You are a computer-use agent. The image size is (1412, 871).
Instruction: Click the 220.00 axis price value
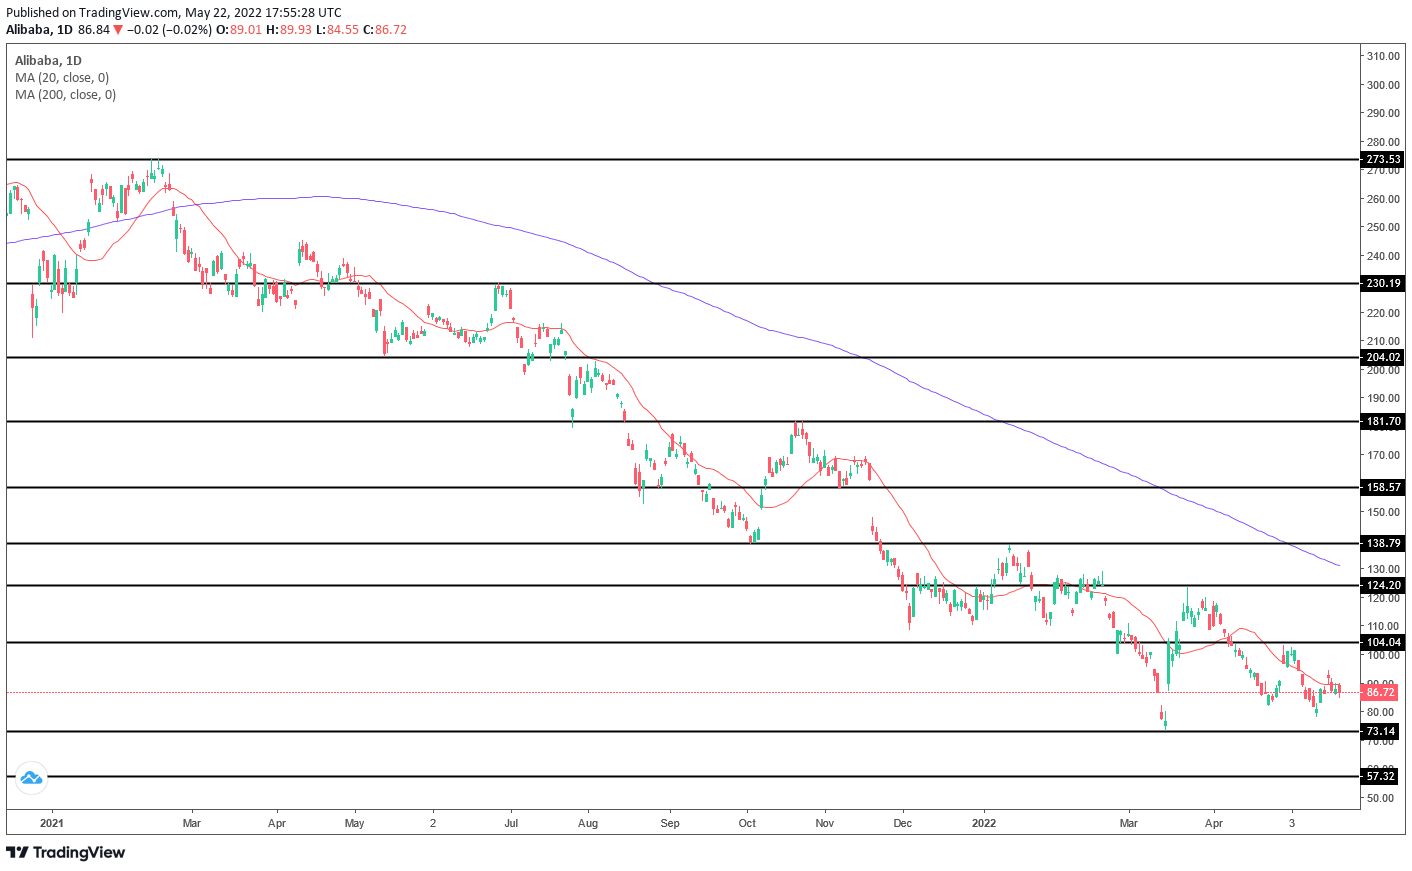pos(1383,313)
